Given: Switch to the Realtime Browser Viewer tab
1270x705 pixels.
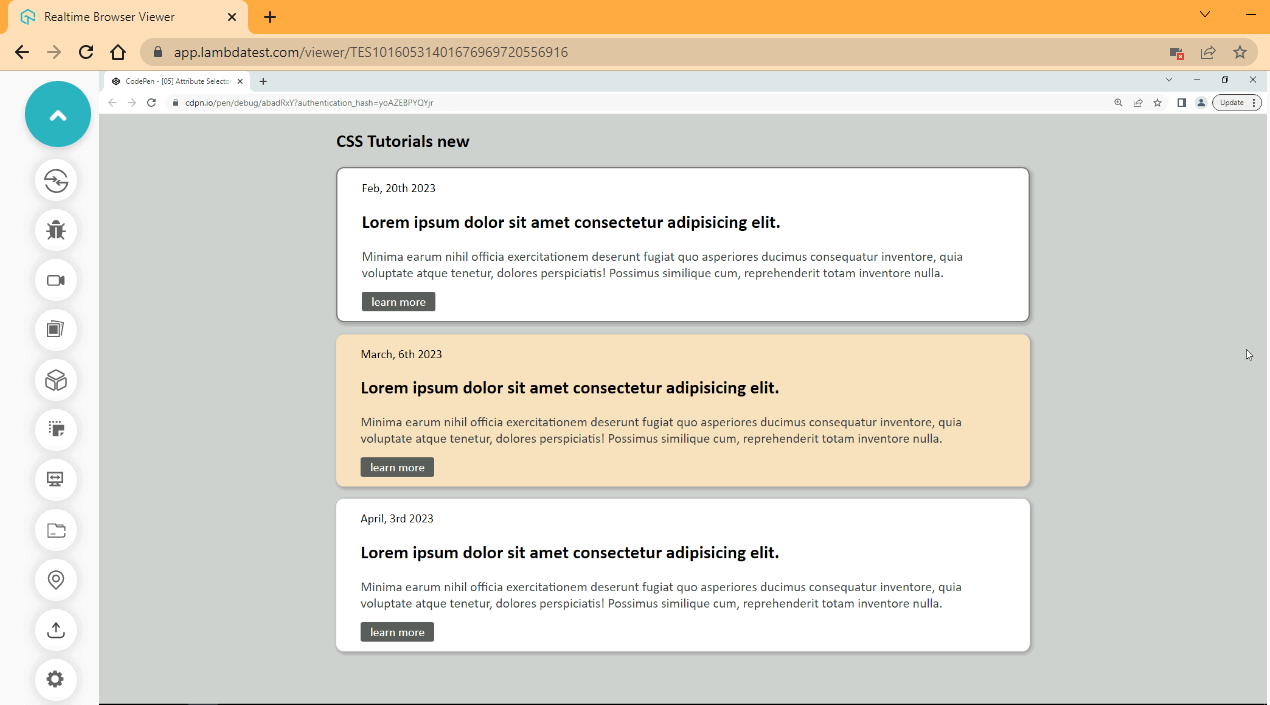Looking at the screenshot, I should (110, 17).
